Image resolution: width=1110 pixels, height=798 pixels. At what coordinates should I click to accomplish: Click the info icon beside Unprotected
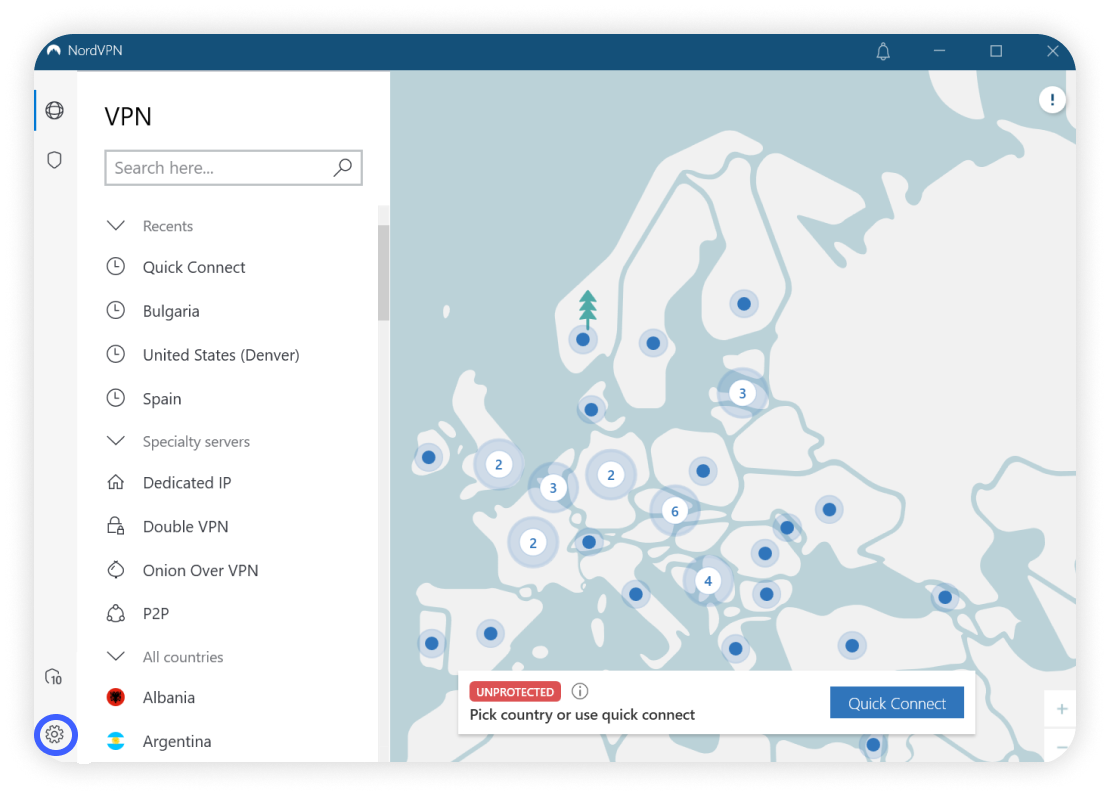pos(580,691)
